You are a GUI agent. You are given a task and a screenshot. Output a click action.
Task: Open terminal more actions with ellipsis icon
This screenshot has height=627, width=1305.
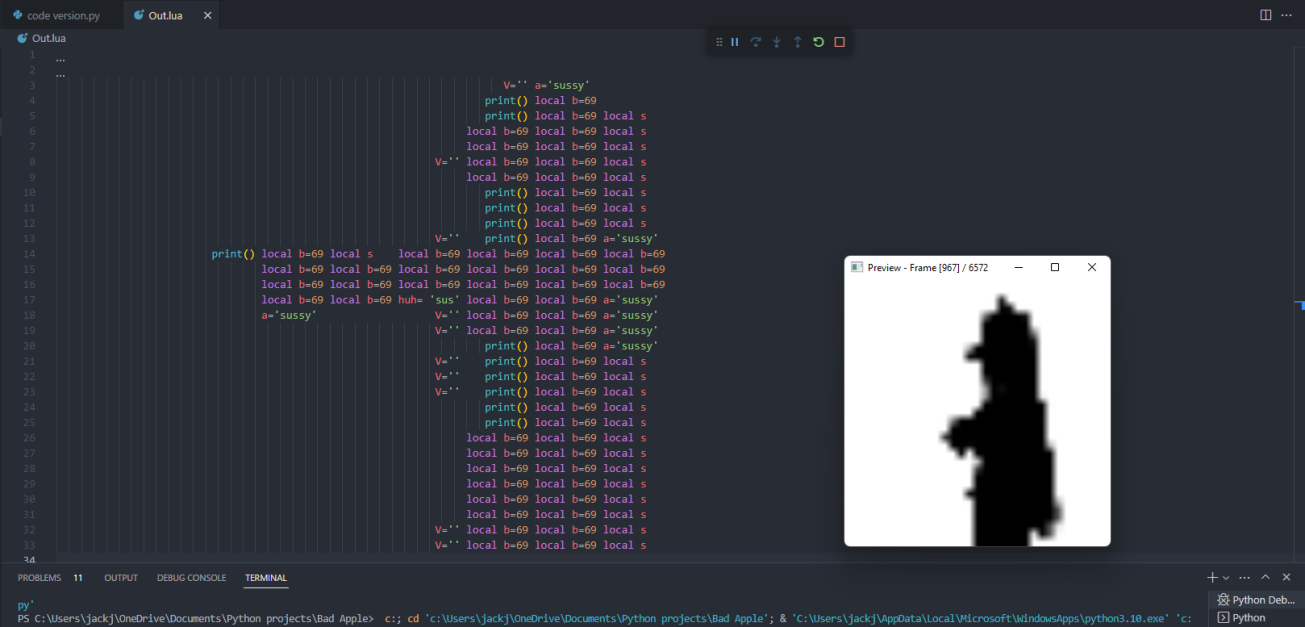(1245, 577)
